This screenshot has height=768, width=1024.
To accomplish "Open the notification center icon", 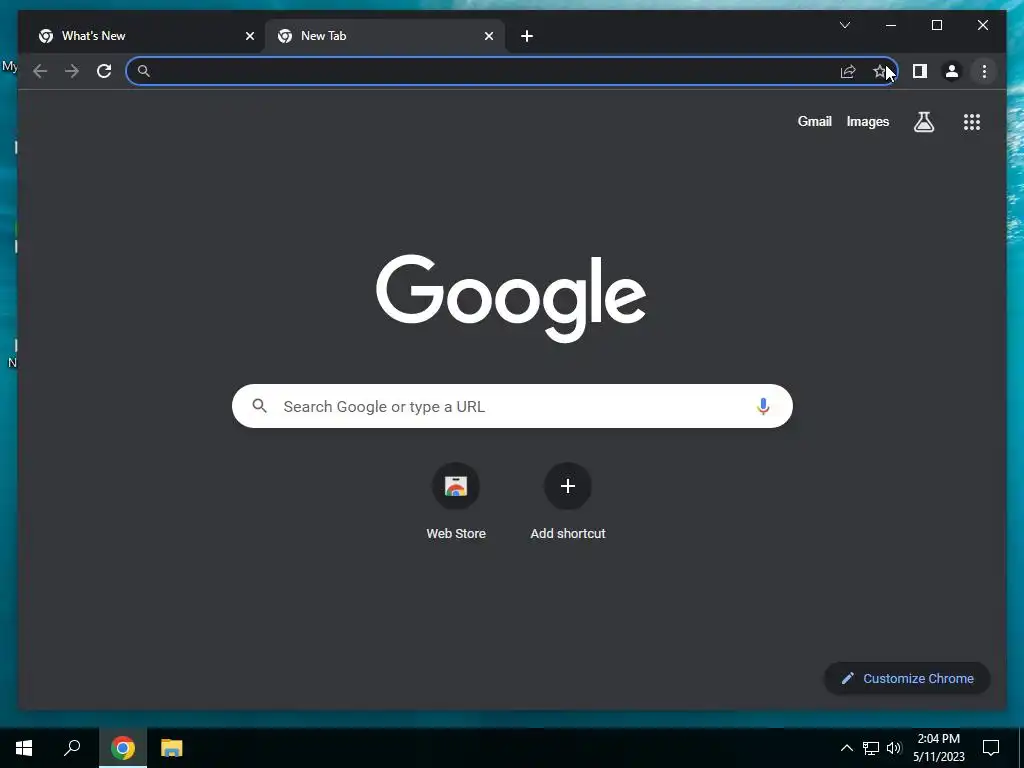I will click(x=991, y=748).
